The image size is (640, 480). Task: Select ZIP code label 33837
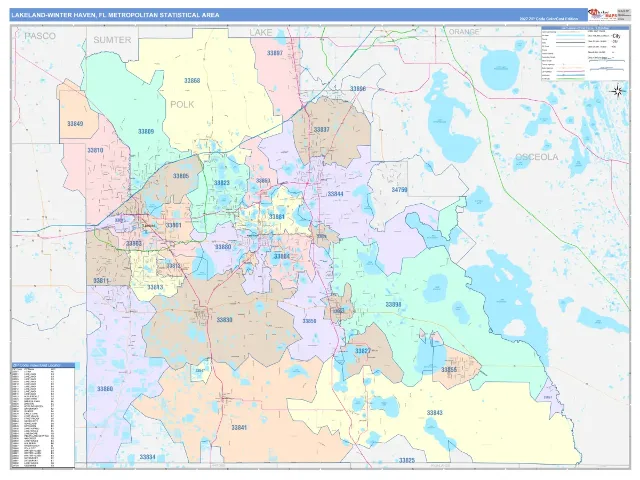(322, 130)
